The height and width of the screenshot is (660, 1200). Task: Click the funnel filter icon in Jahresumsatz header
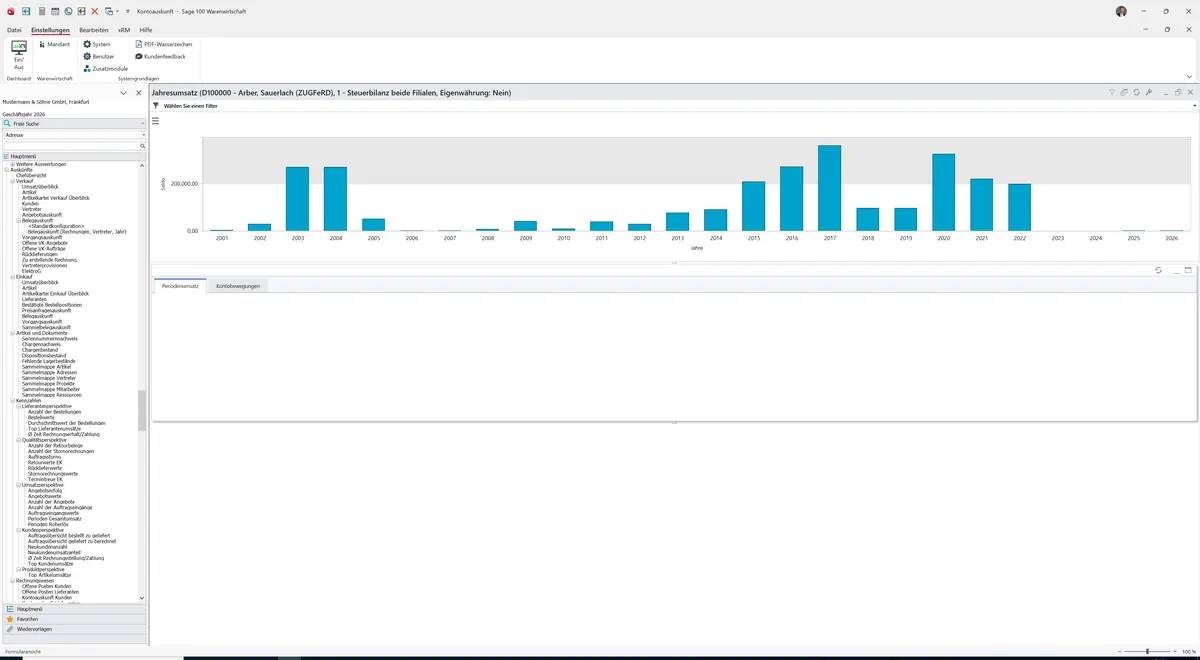1112,92
